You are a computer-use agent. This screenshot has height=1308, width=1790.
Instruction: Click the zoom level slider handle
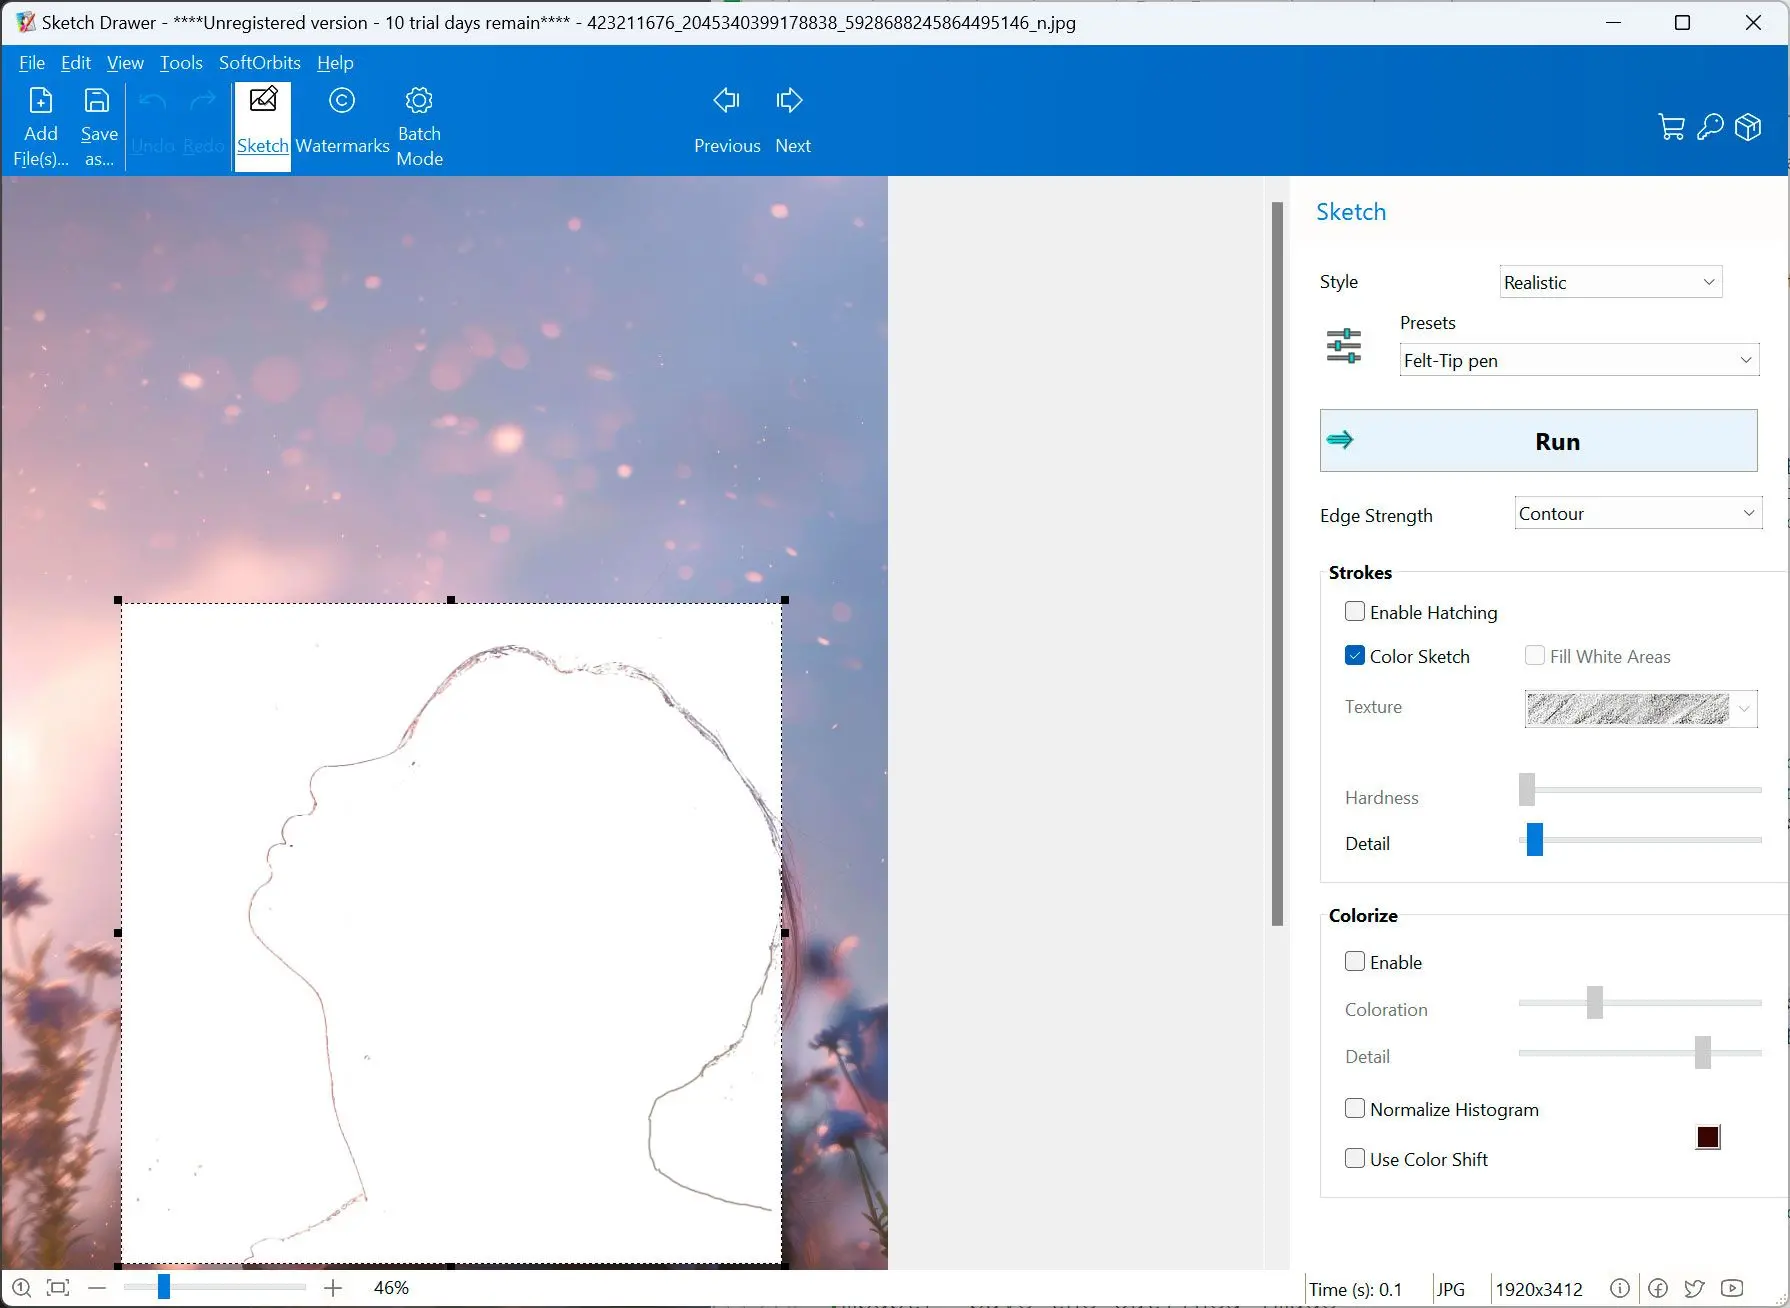(x=164, y=1287)
